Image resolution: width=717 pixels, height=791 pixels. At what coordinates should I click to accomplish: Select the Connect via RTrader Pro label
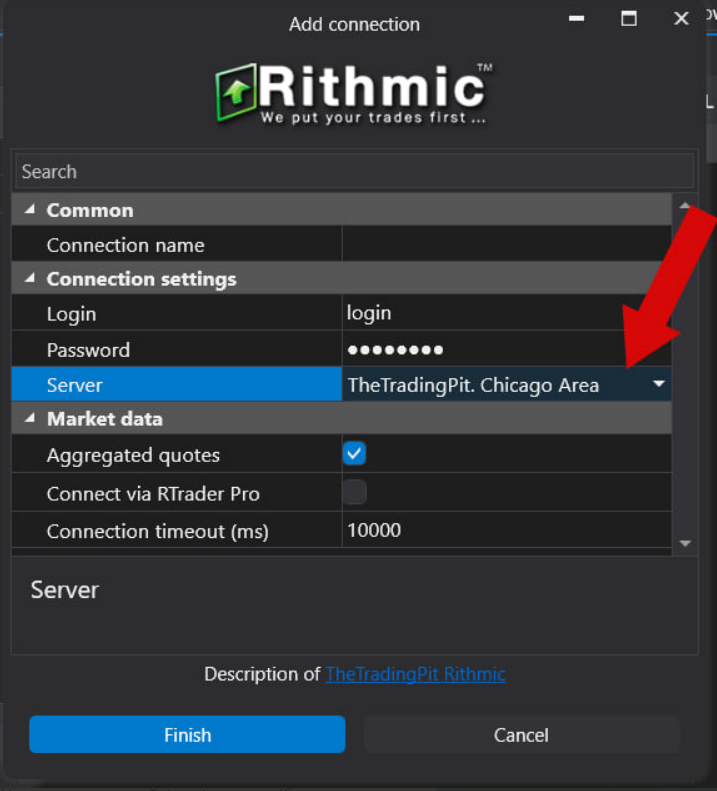pos(153,494)
